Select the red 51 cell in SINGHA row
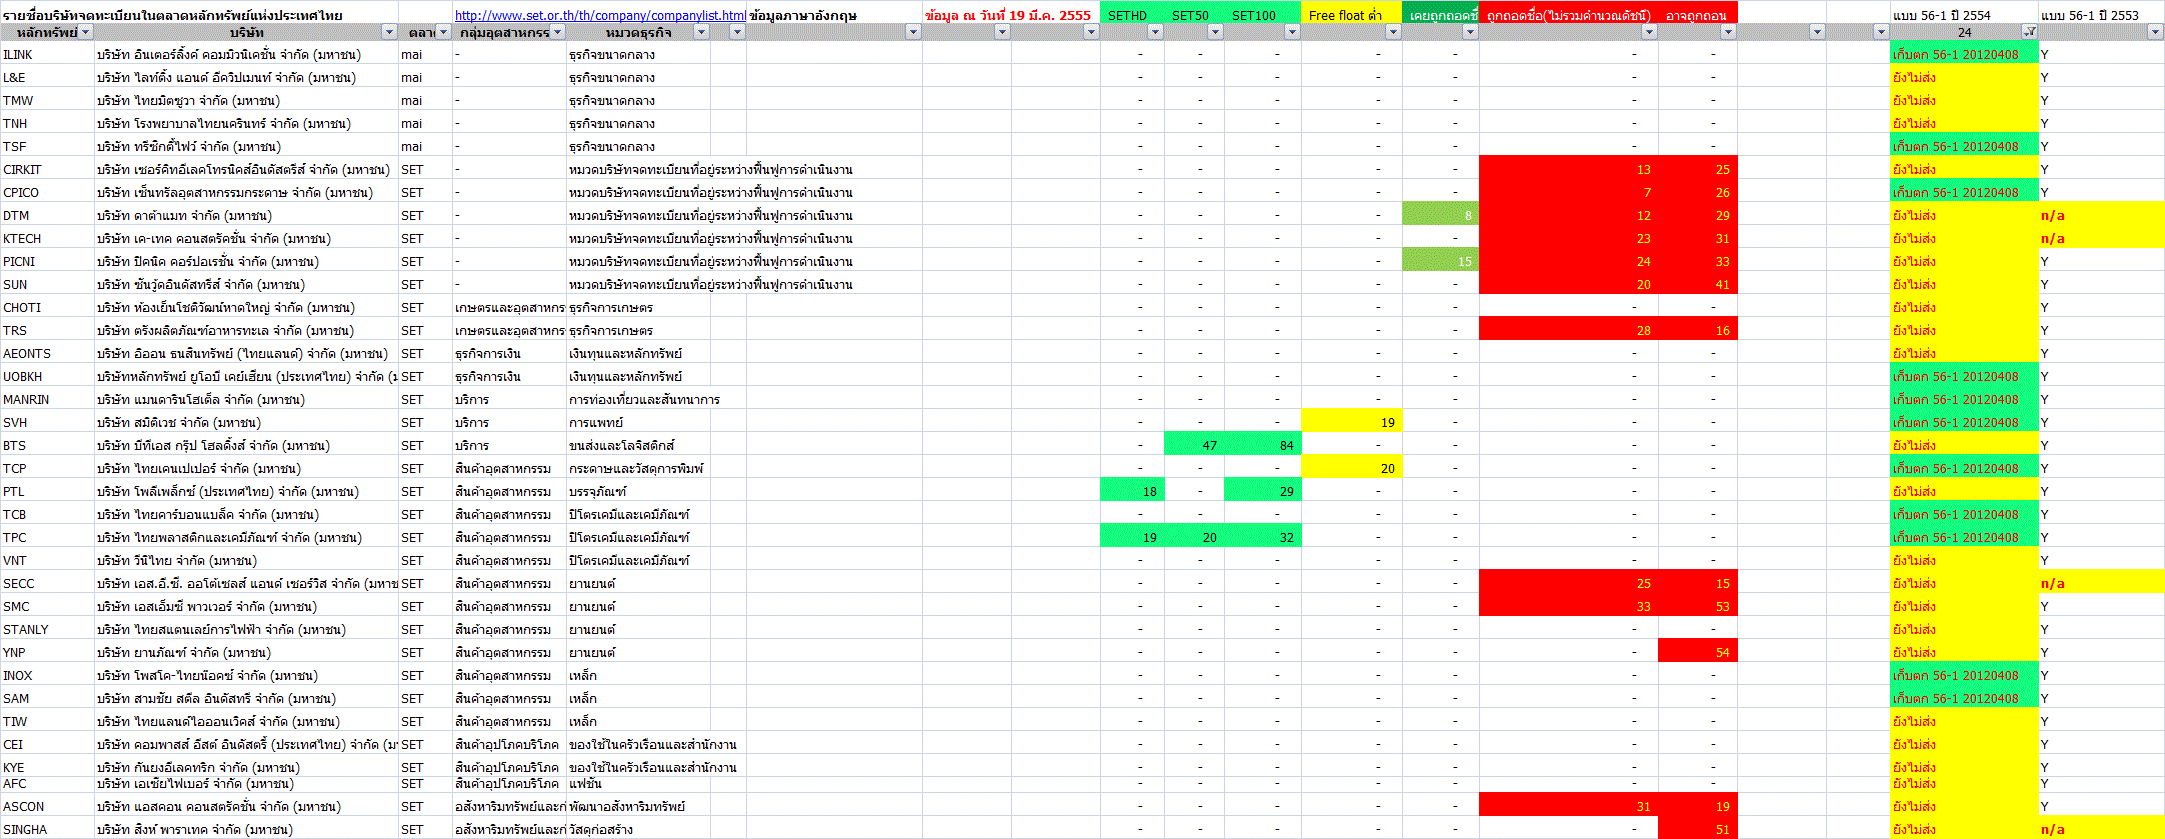The image size is (2165, 839). (1697, 829)
